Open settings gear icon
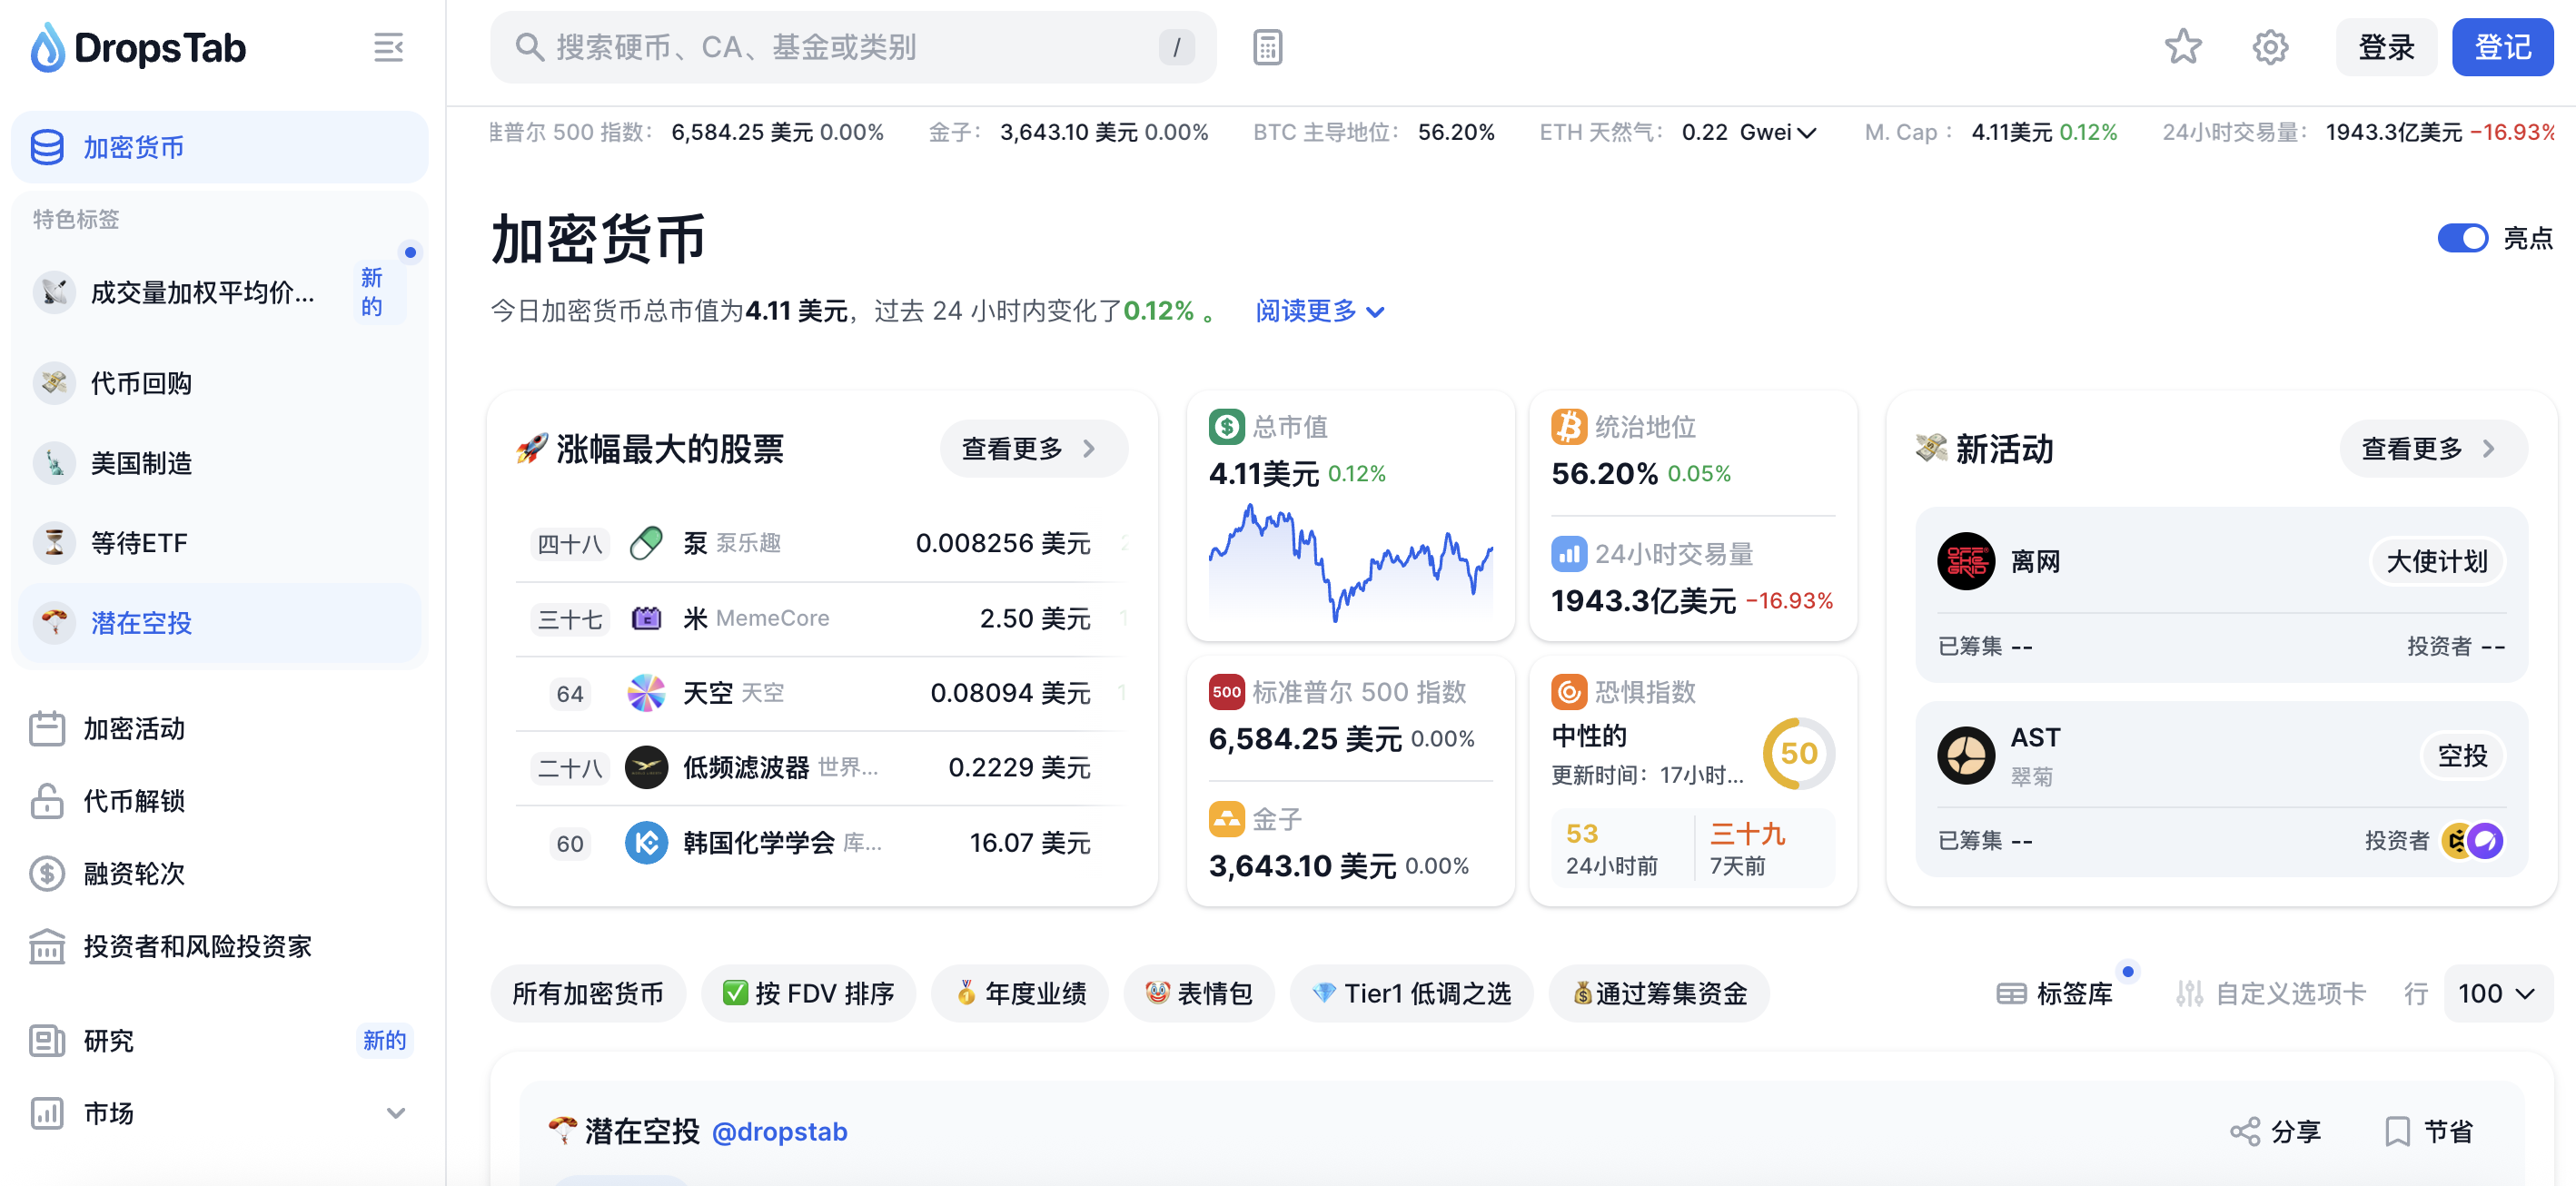The width and height of the screenshot is (2576, 1186). tap(2269, 47)
